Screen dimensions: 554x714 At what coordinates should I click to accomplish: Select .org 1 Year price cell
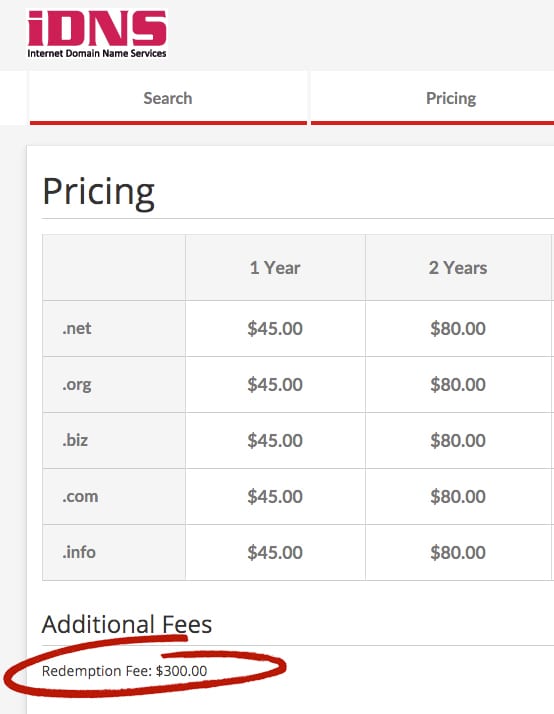point(275,385)
